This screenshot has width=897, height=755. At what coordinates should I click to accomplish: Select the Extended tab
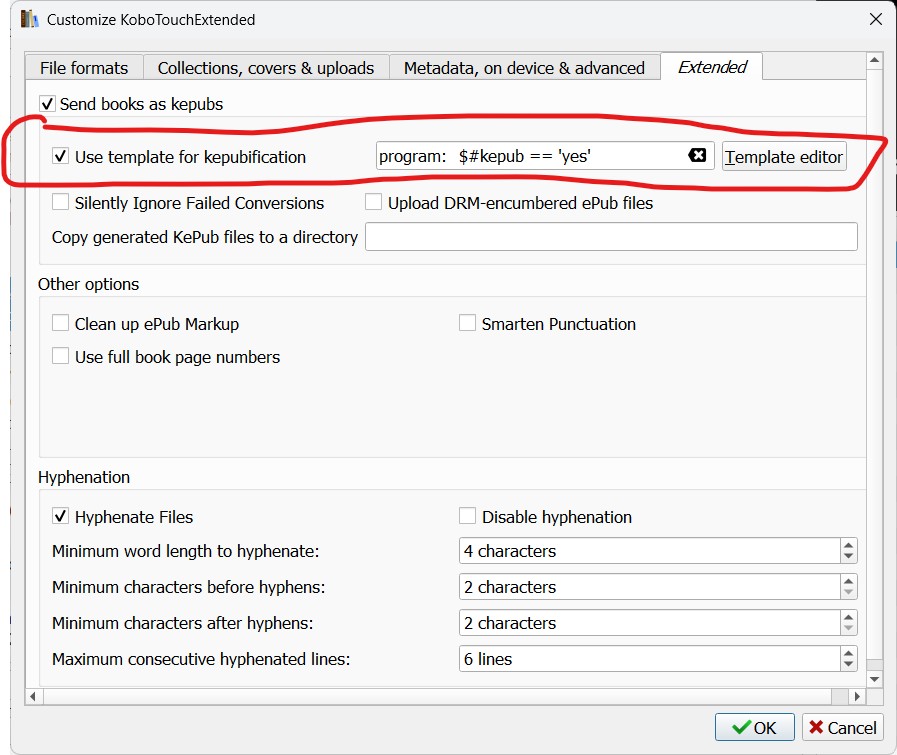coord(712,66)
